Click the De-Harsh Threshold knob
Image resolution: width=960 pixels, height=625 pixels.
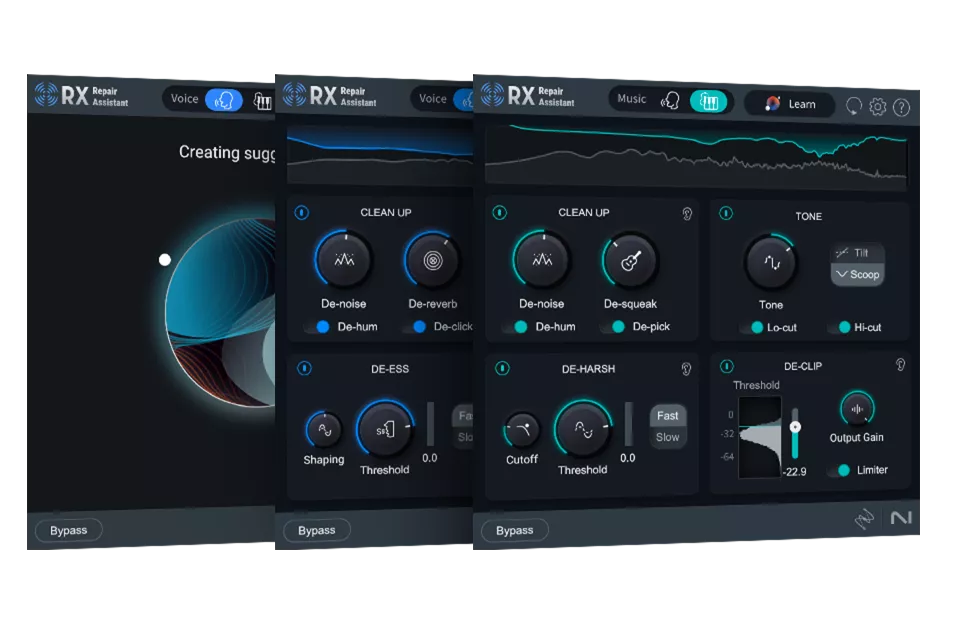point(582,430)
